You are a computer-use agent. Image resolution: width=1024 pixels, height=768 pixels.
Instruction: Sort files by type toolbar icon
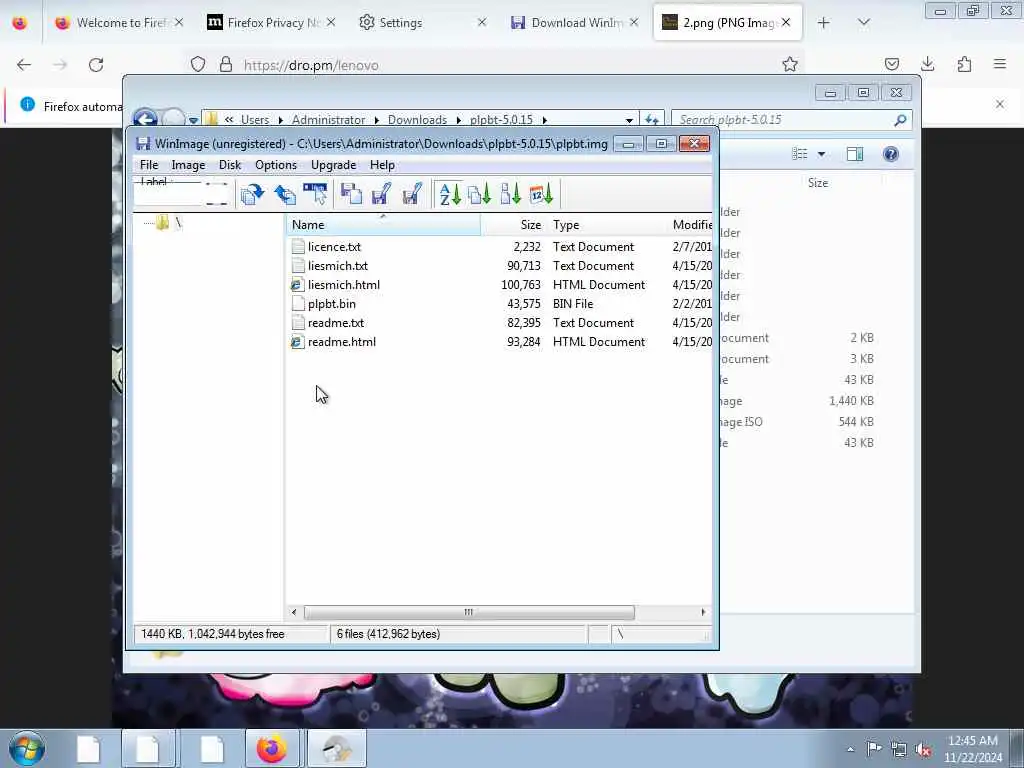click(480, 195)
